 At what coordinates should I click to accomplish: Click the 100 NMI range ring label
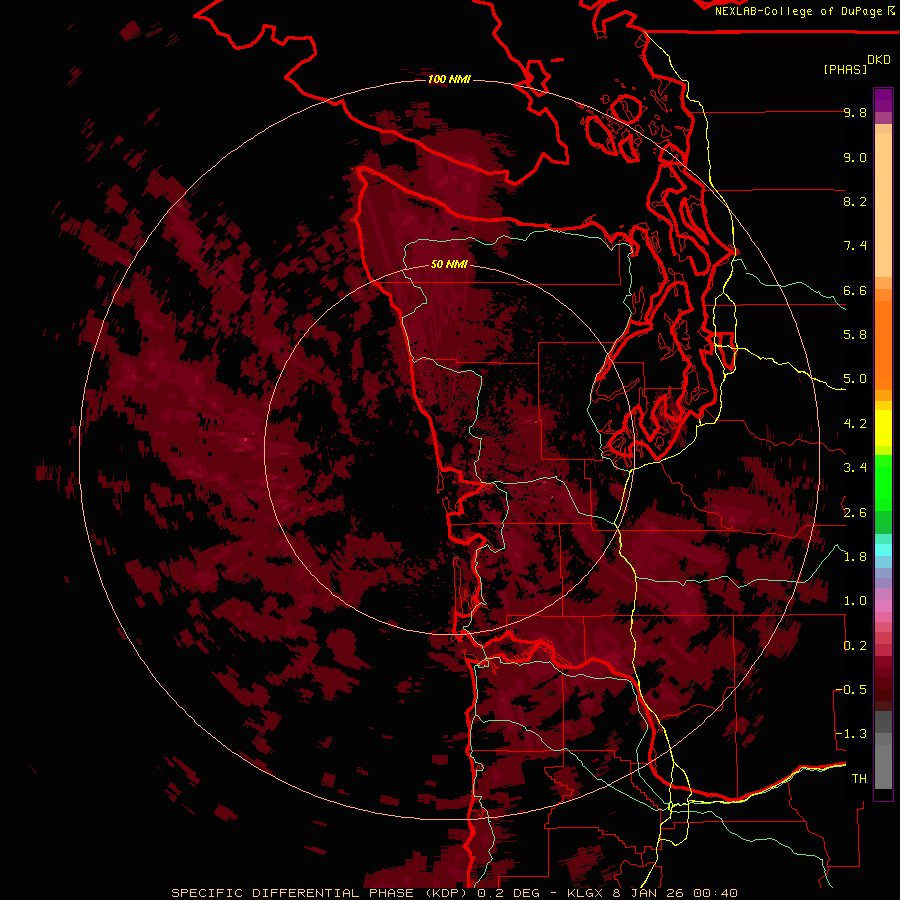pyautogui.click(x=449, y=79)
